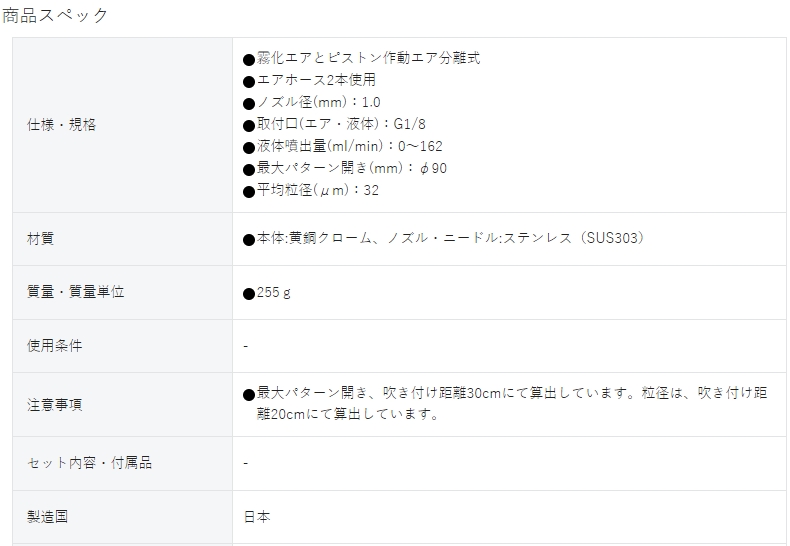Select the 製造国 row label

[47, 516]
